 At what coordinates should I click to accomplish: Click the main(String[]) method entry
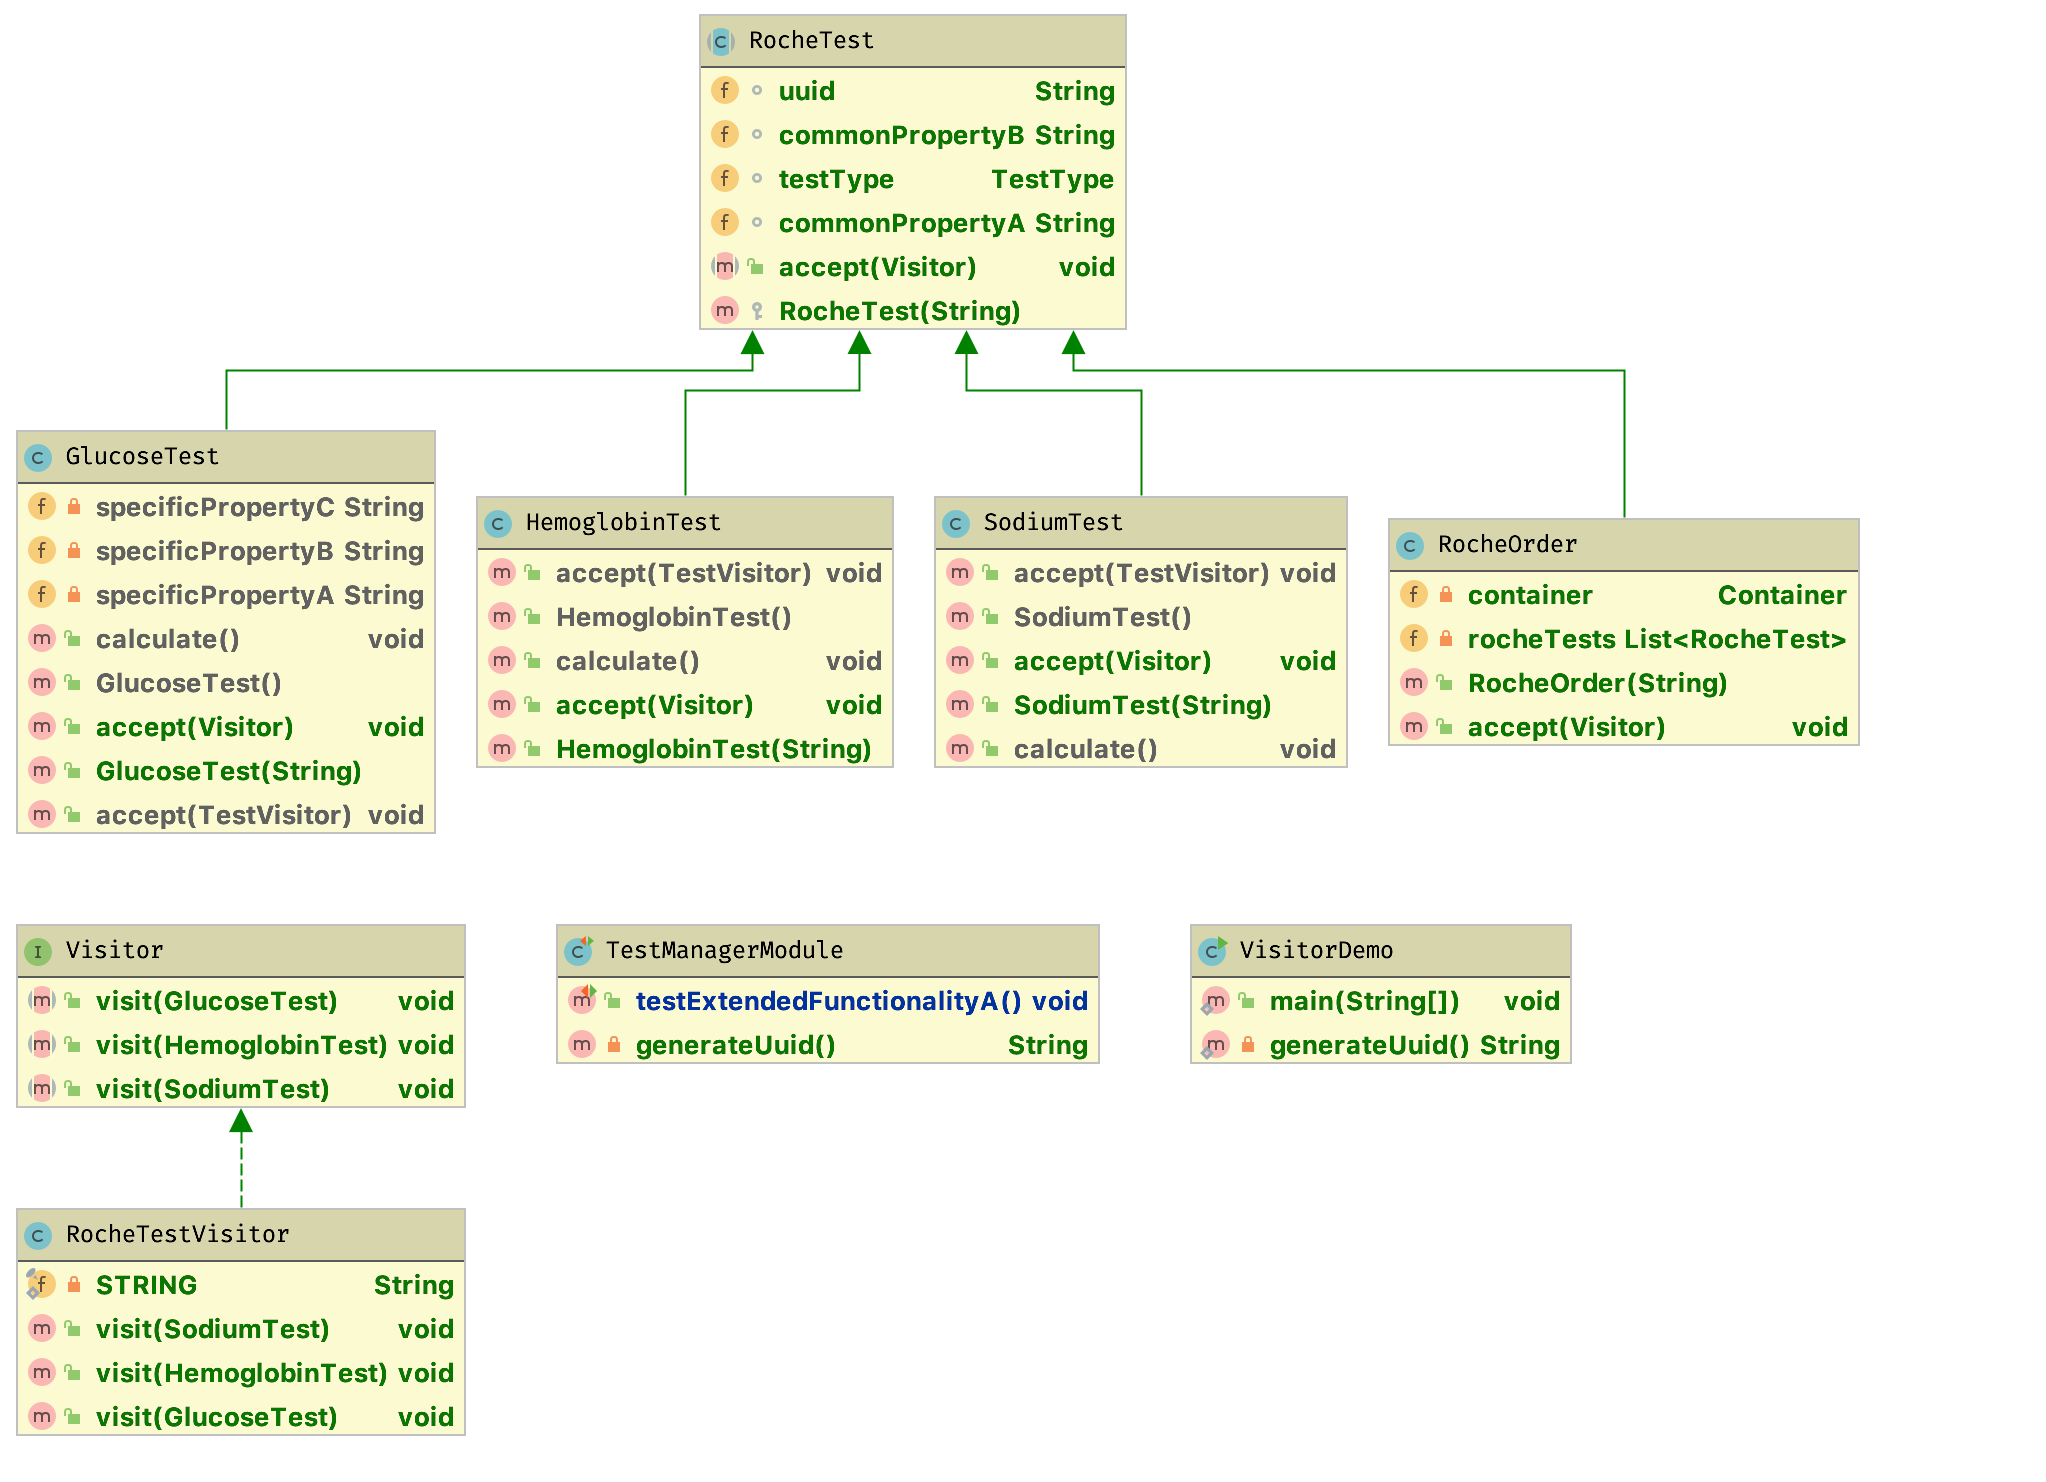point(1364,1001)
